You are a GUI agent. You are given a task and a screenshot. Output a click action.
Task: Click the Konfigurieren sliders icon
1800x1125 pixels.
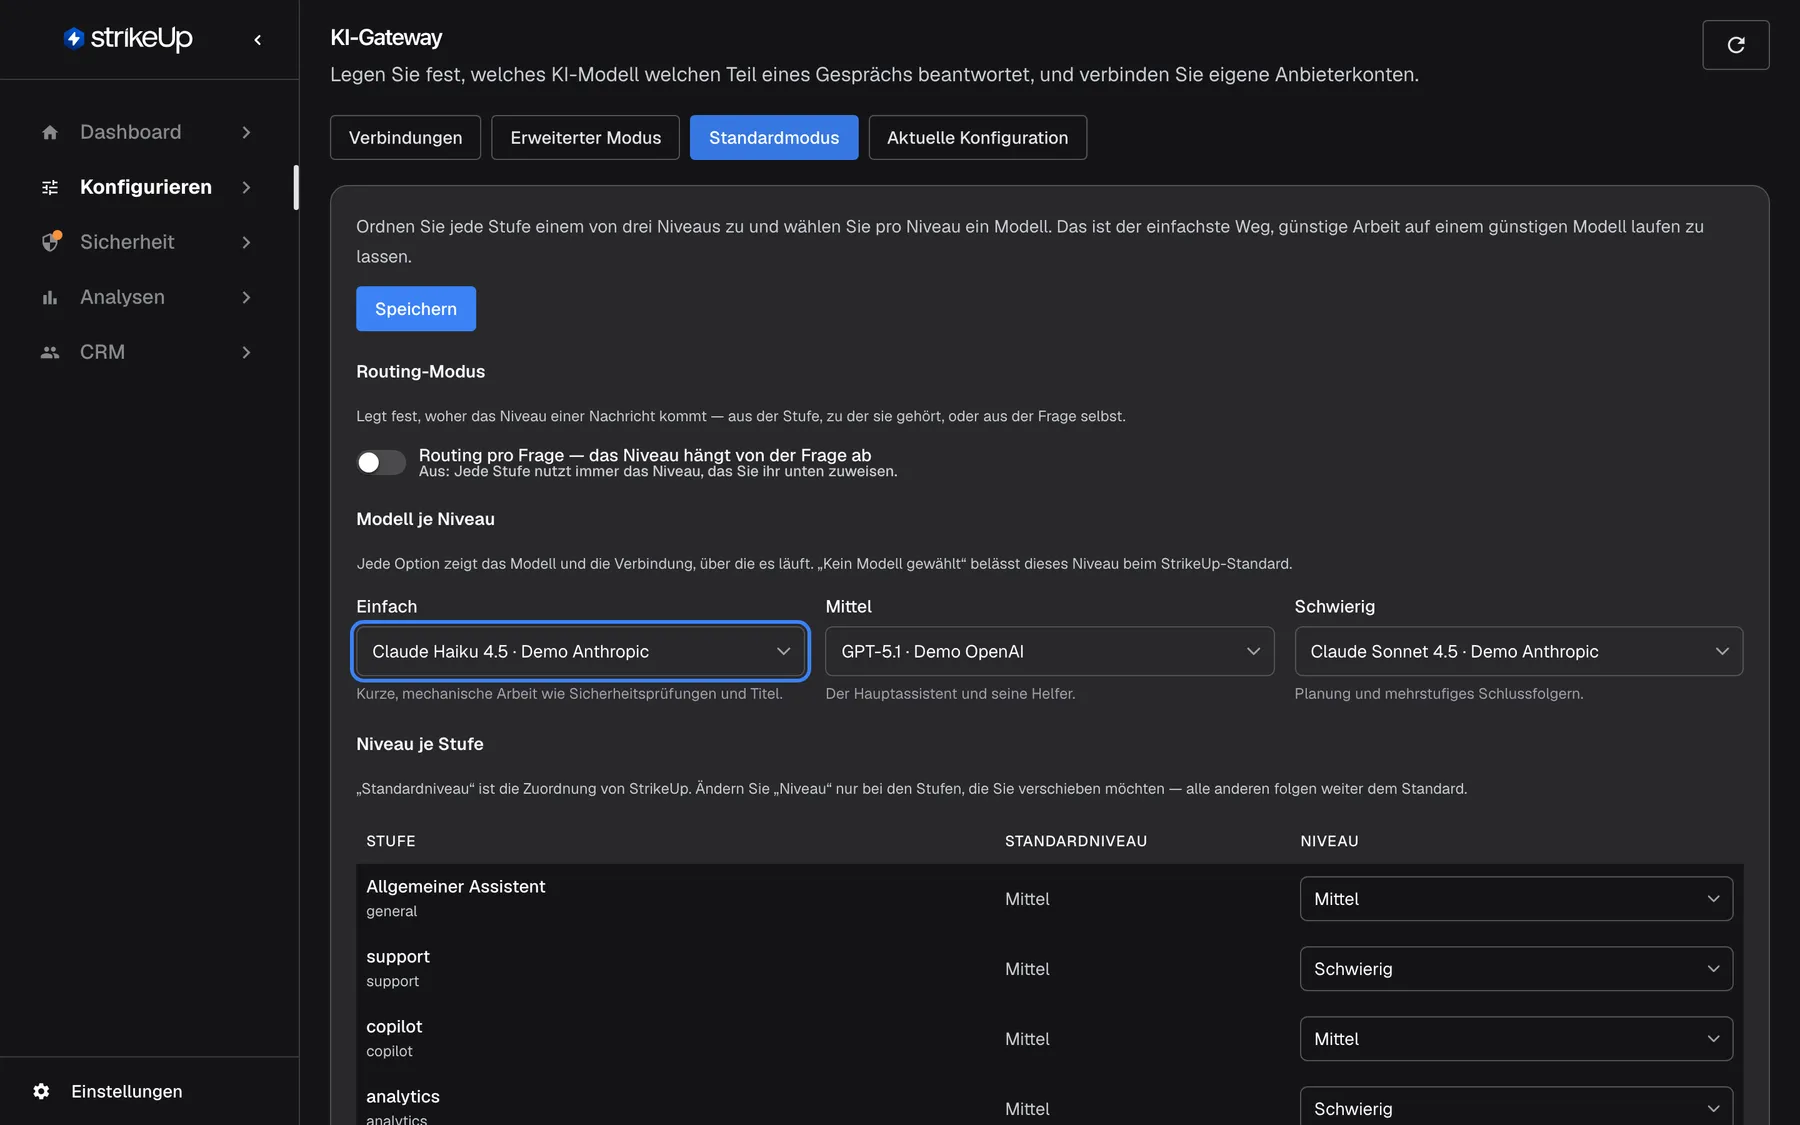click(x=50, y=187)
